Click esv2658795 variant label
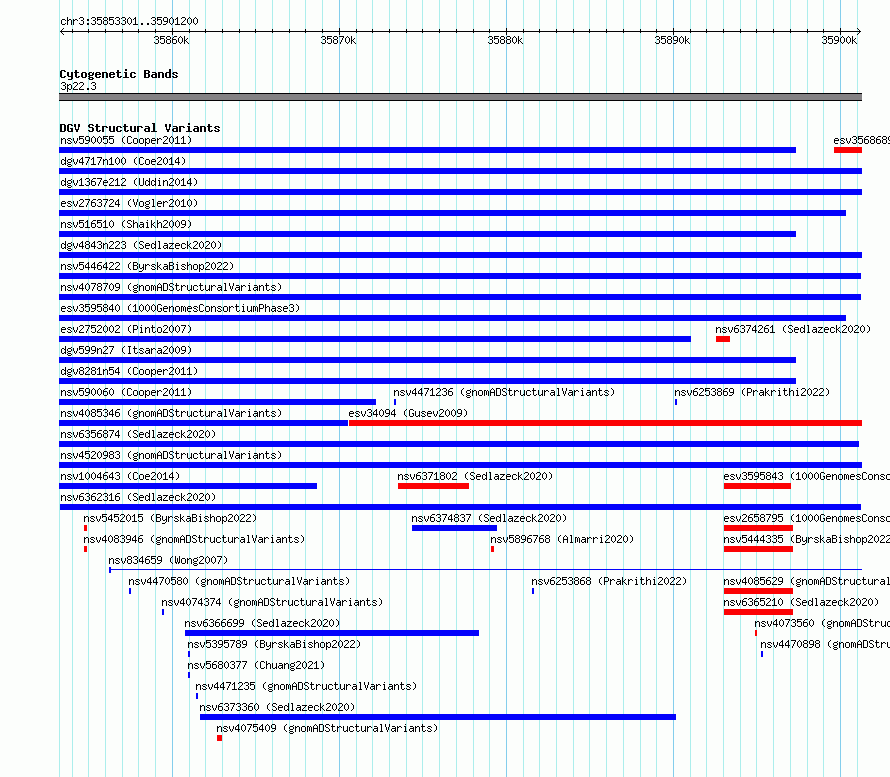The height and width of the screenshot is (777, 890). coord(807,518)
